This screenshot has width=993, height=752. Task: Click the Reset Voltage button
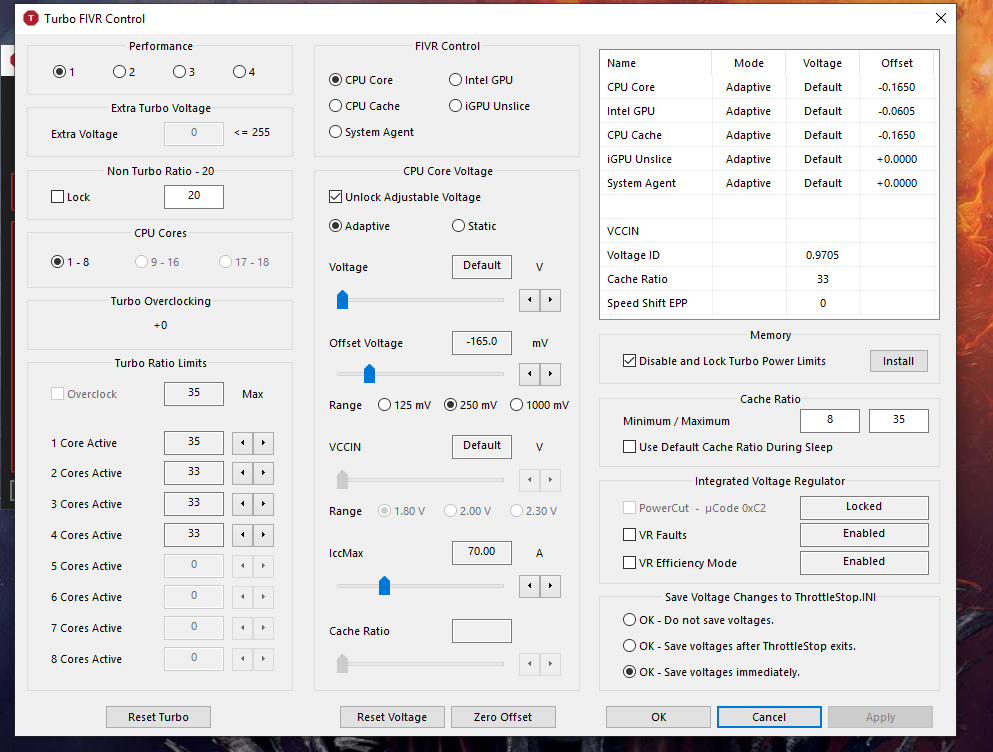[x=392, y=717]
